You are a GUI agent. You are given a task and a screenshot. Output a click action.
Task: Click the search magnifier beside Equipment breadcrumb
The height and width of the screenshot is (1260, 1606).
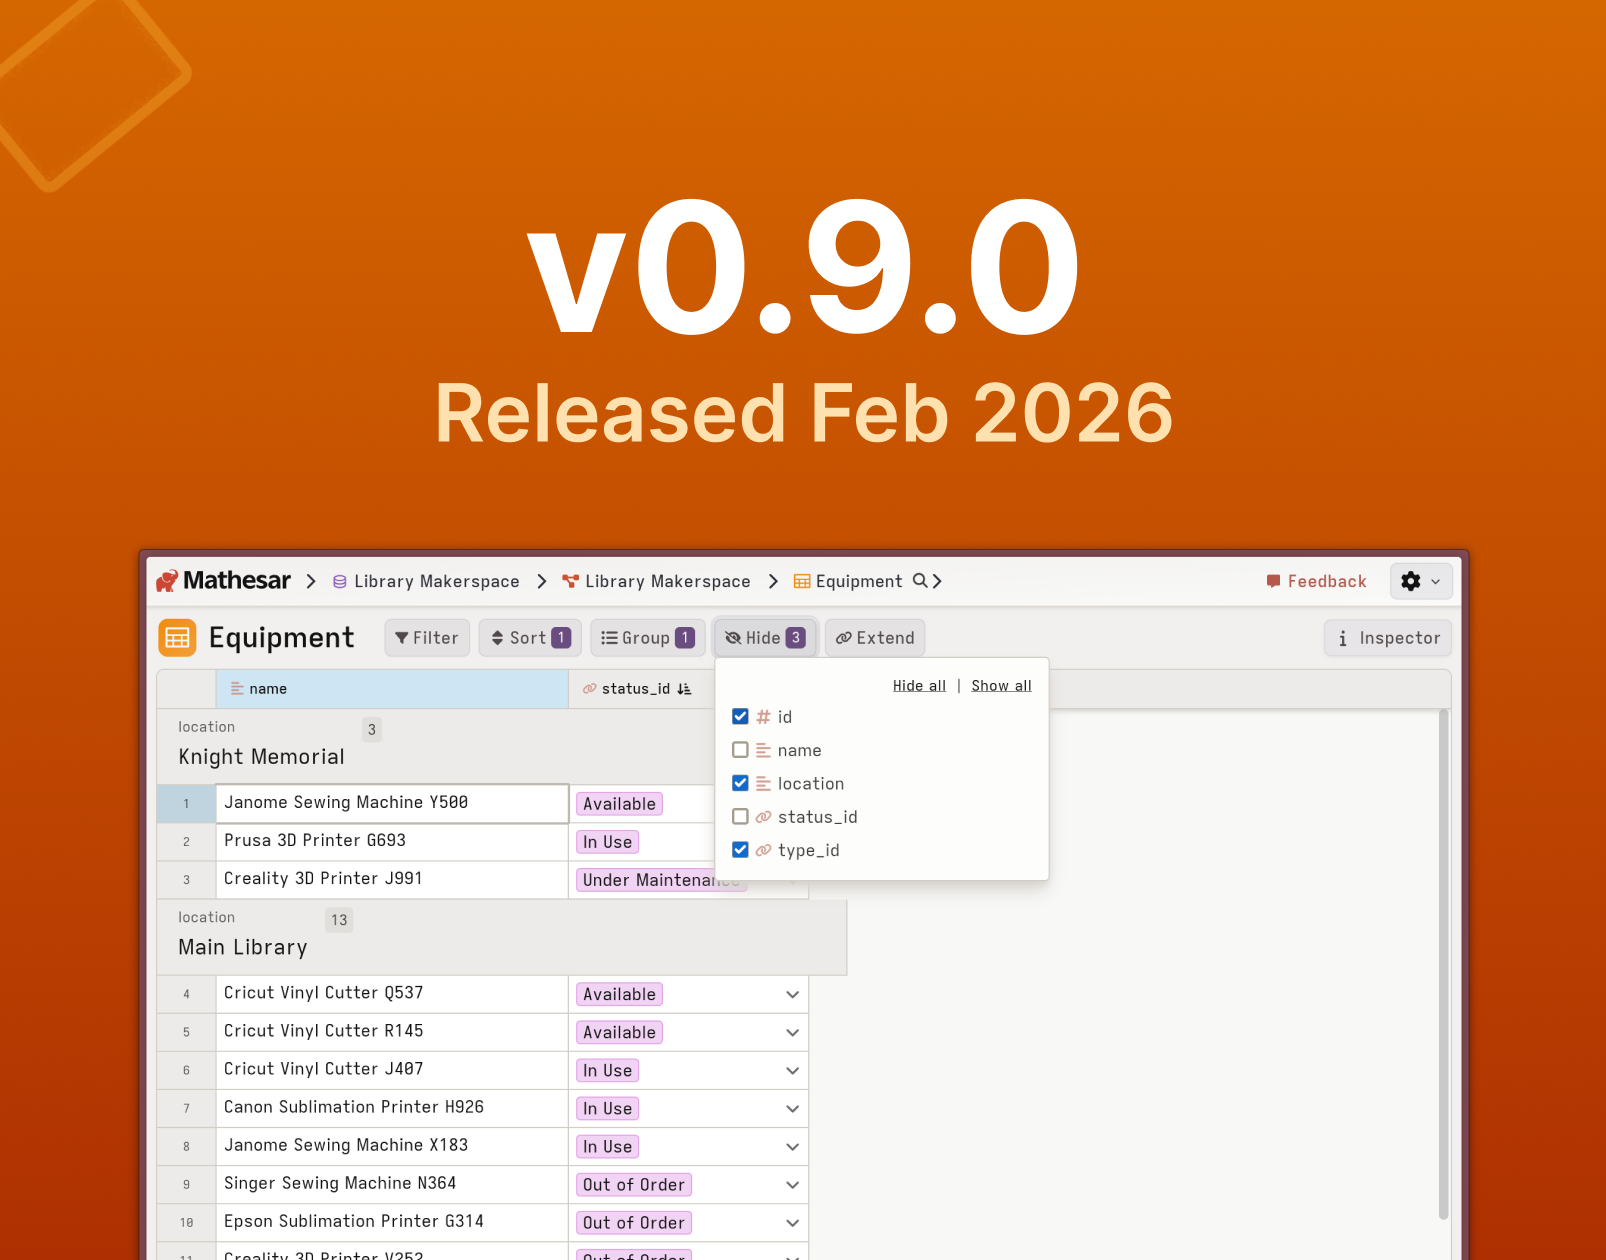[920, 581]
